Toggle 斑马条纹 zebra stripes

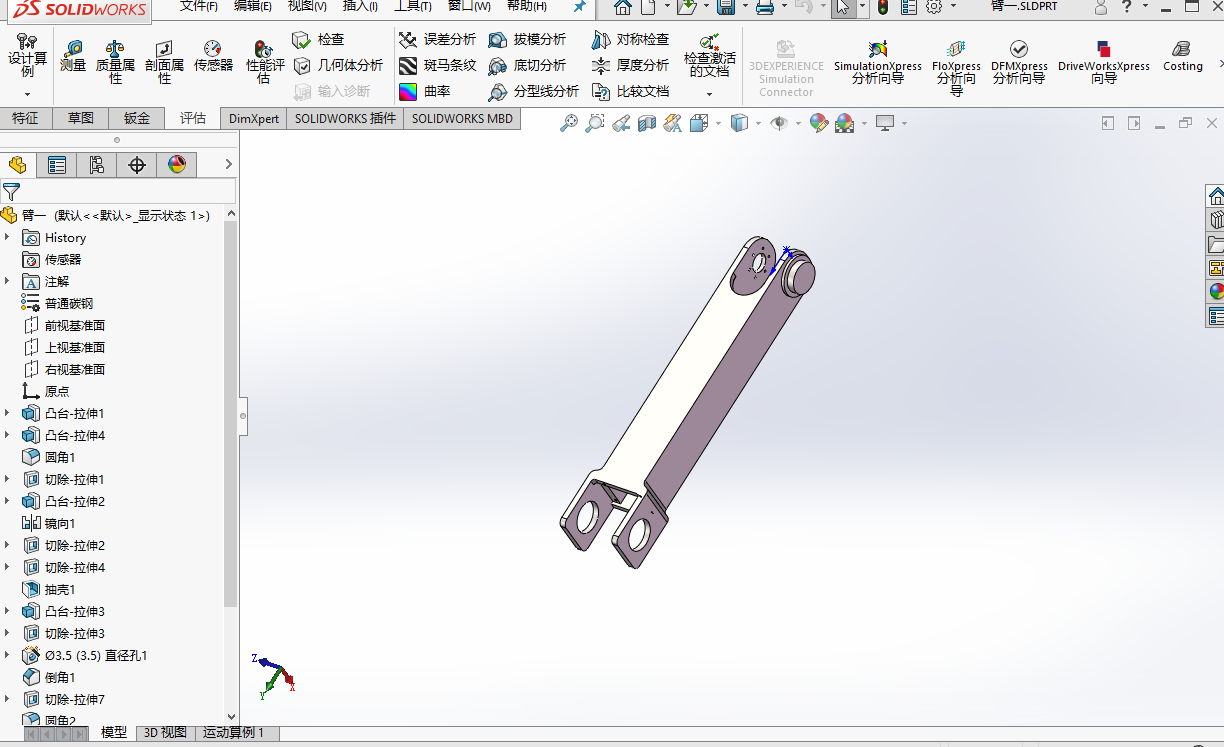[x=437, y=66]
